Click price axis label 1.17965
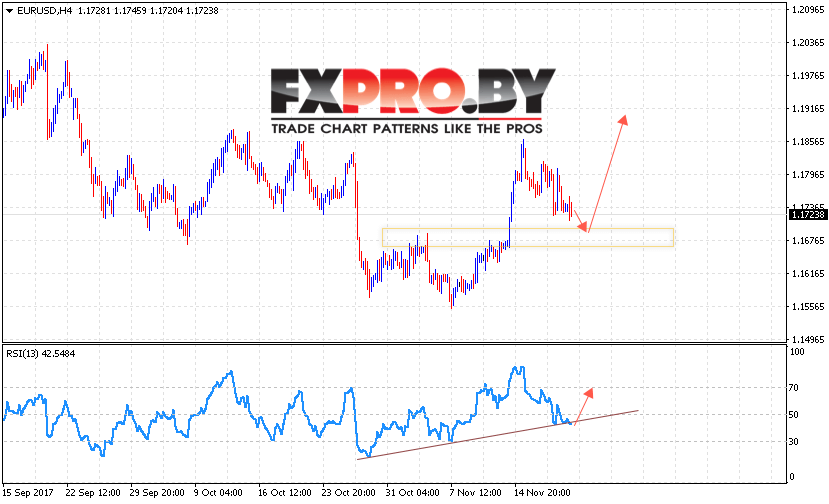The image size is (829, 504). tap(808, 175)
